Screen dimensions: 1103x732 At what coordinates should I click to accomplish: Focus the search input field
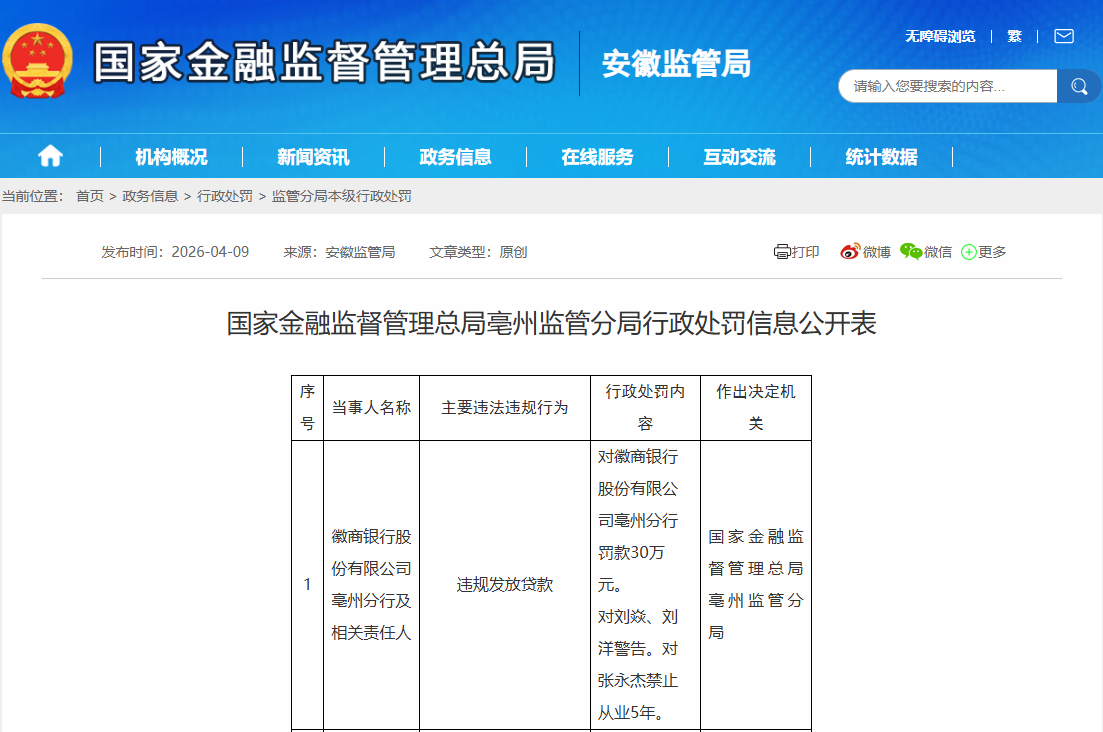pos(946,86)
